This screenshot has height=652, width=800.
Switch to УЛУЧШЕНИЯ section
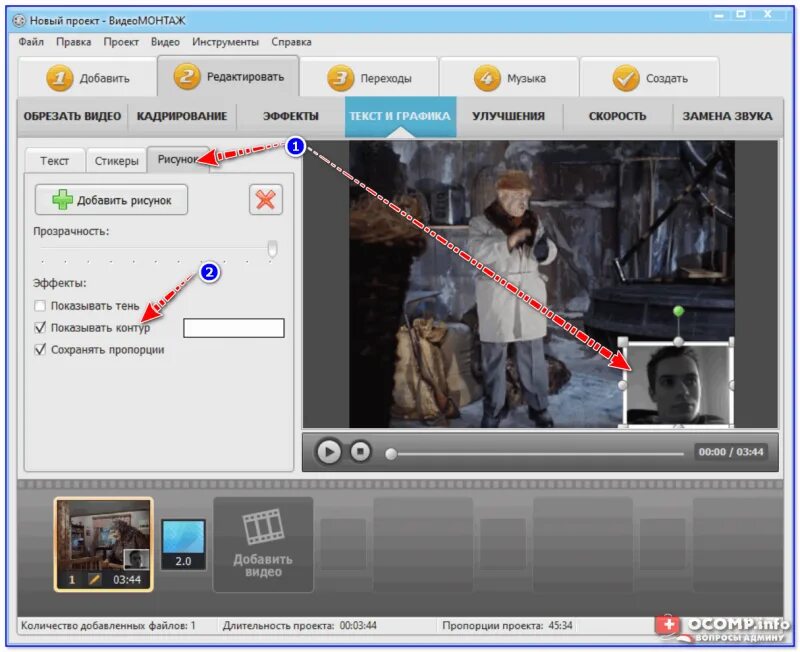click(x=509, y=116)
